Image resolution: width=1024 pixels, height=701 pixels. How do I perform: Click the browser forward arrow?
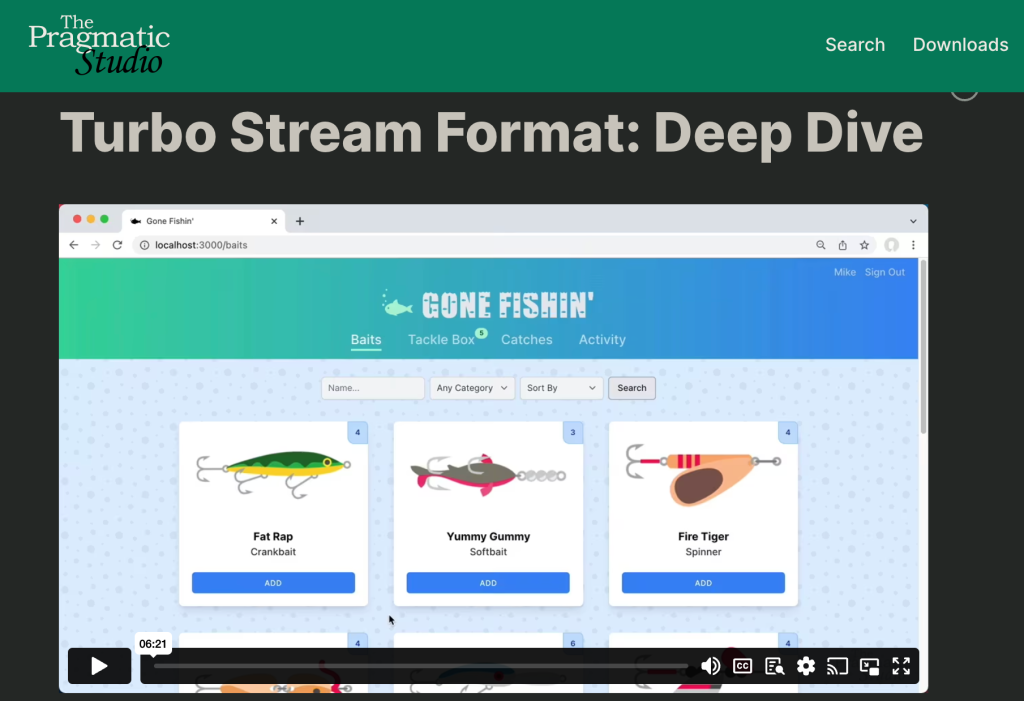pyautogui.click(x=95, y=245)
